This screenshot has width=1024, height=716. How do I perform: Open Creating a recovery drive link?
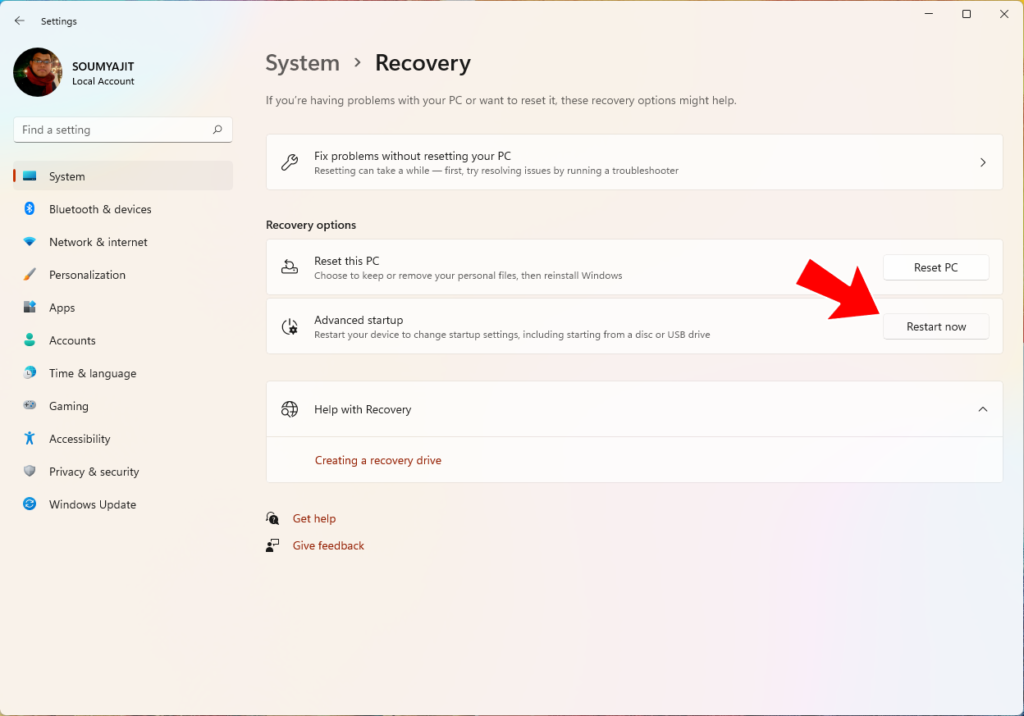pos(378,460)
